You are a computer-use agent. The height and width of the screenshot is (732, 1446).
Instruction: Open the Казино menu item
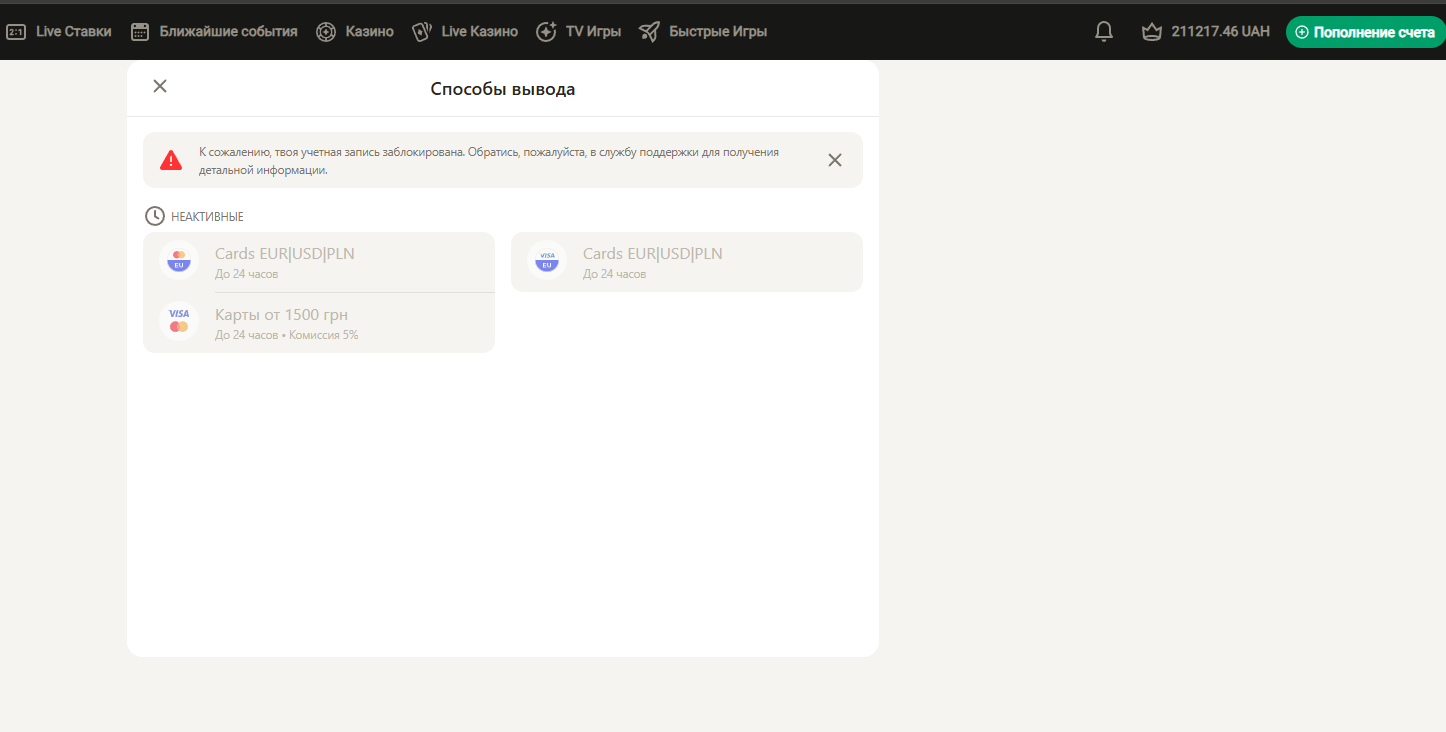[369, 32]
